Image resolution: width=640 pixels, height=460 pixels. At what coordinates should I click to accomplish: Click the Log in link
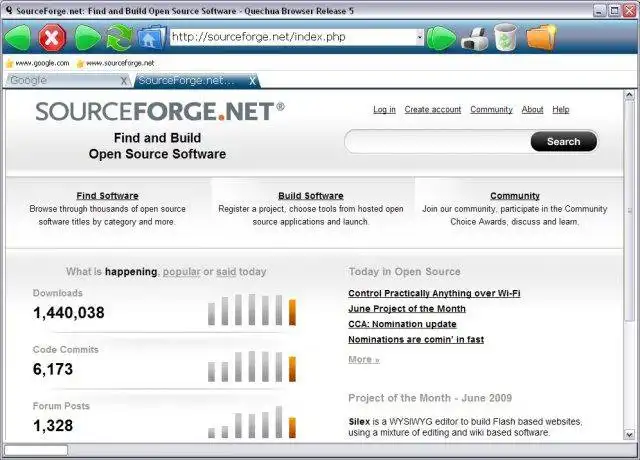tap(384, 109)
